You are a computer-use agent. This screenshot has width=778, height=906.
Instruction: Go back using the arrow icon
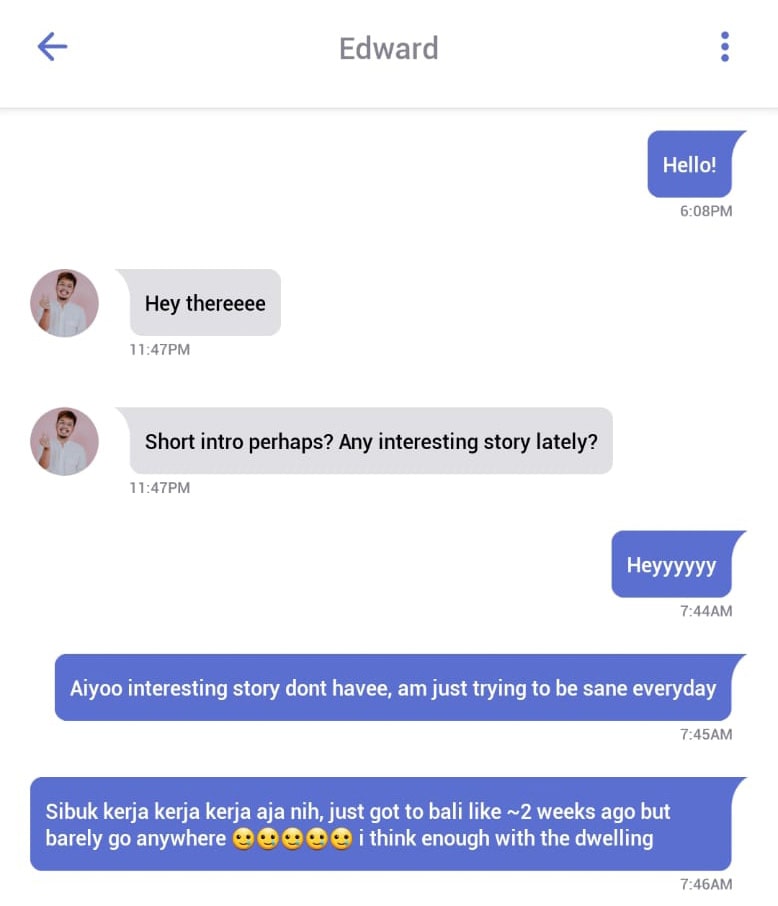coord(53,47)
